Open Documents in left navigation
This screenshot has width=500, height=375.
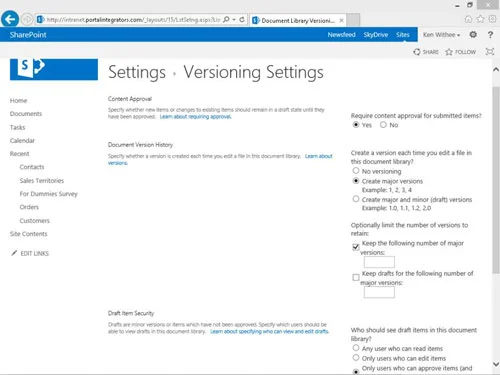(x=26, y=114)
